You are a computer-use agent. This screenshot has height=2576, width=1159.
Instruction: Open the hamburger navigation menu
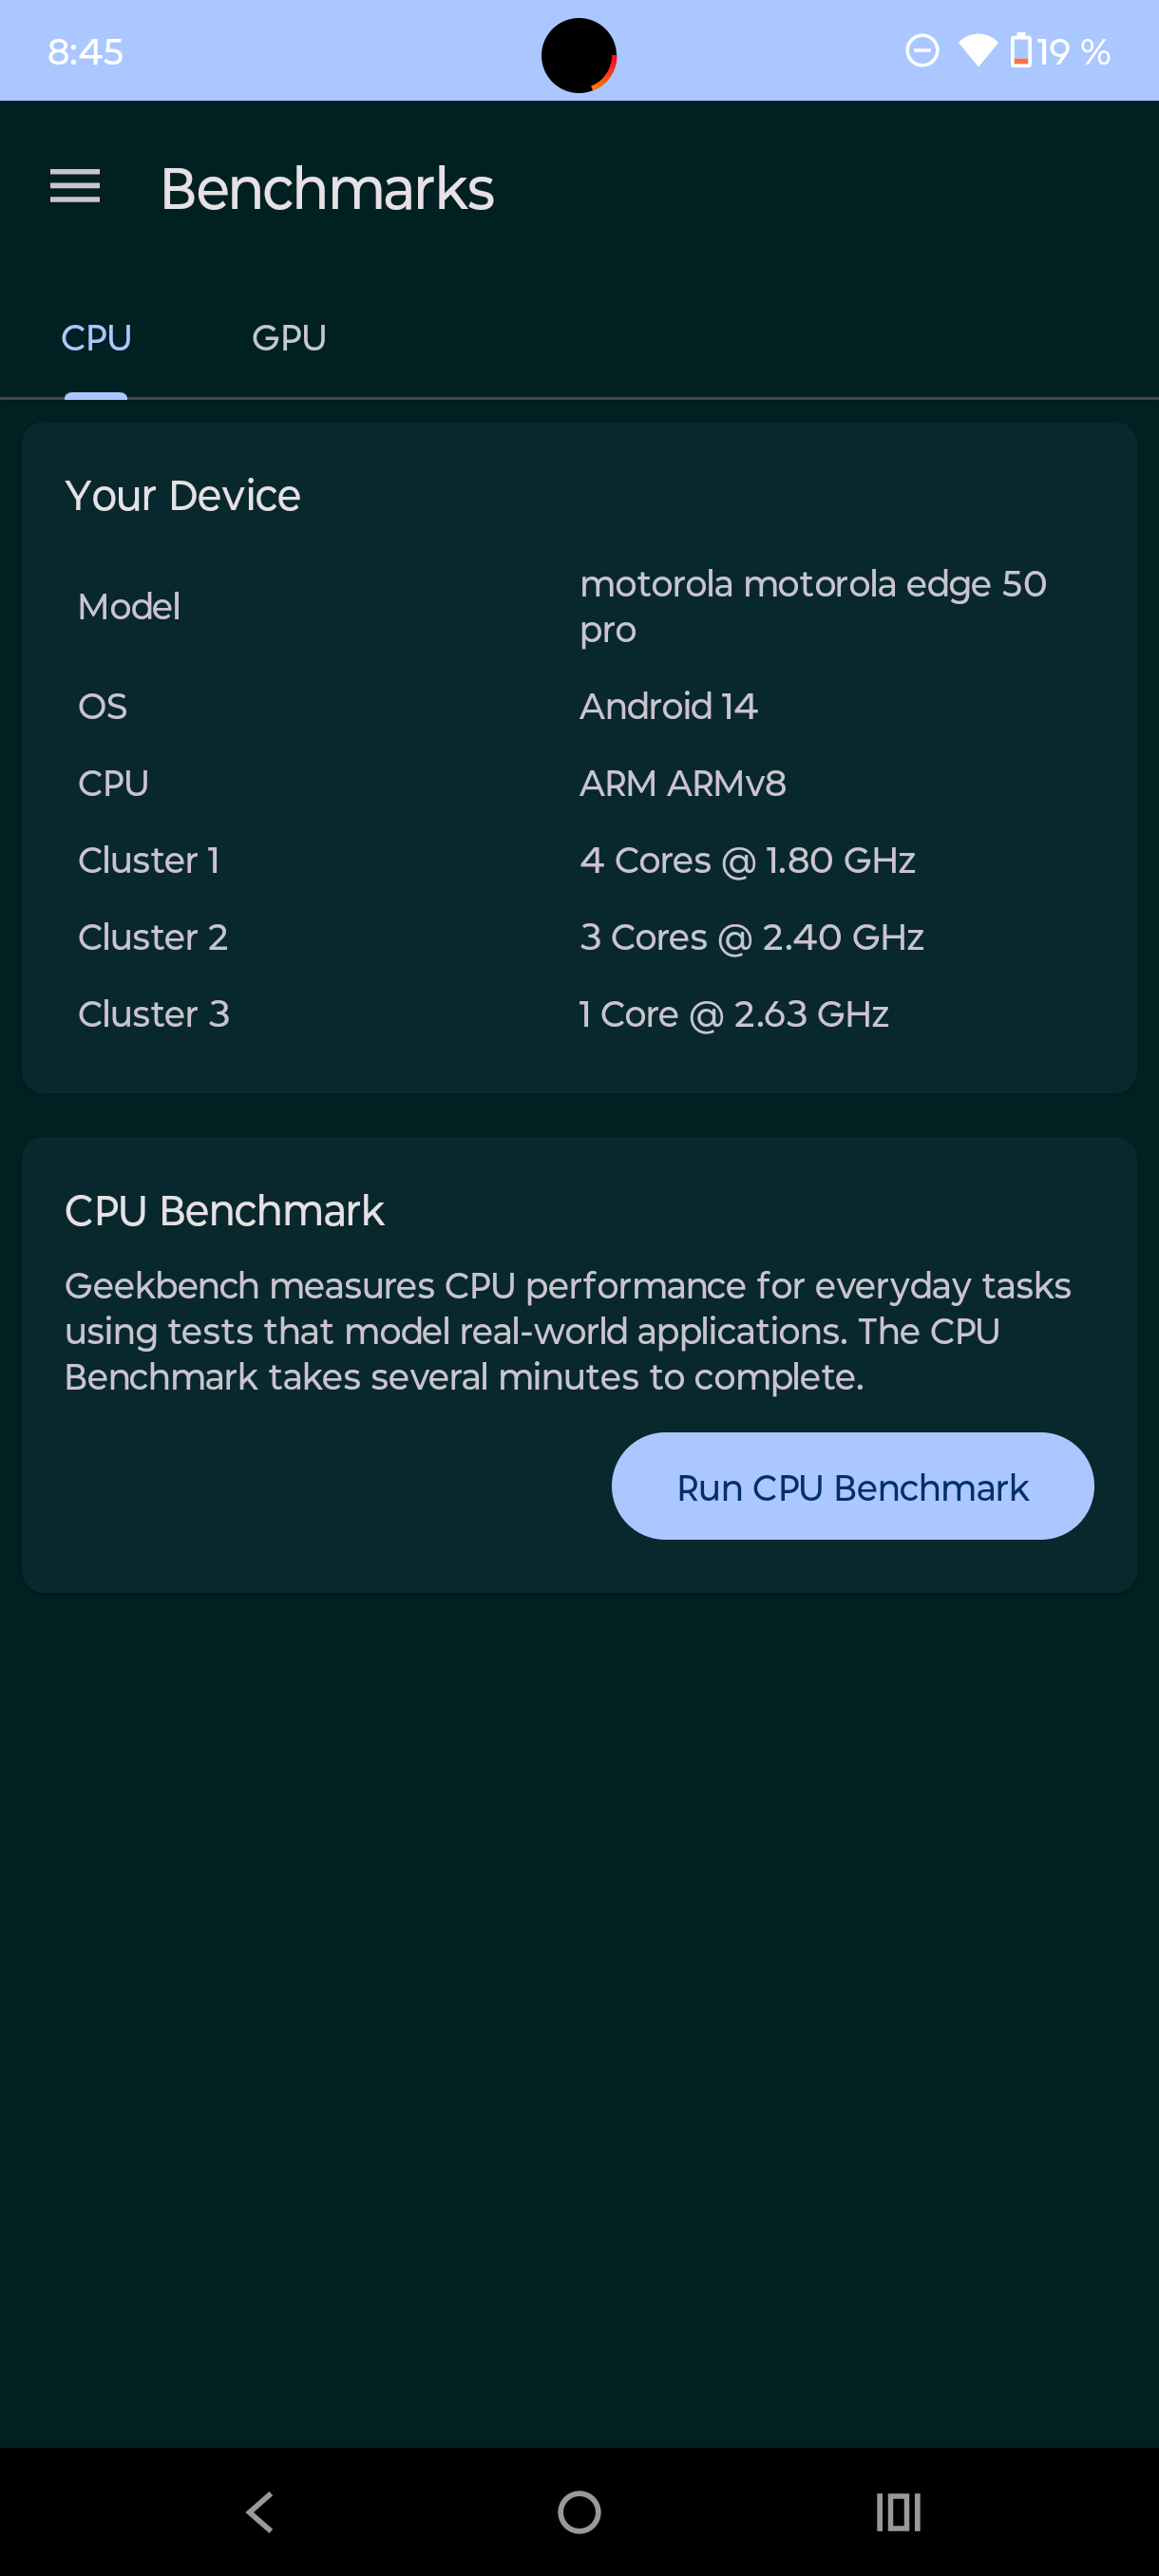pyautogui.click(x=75, y=186)
